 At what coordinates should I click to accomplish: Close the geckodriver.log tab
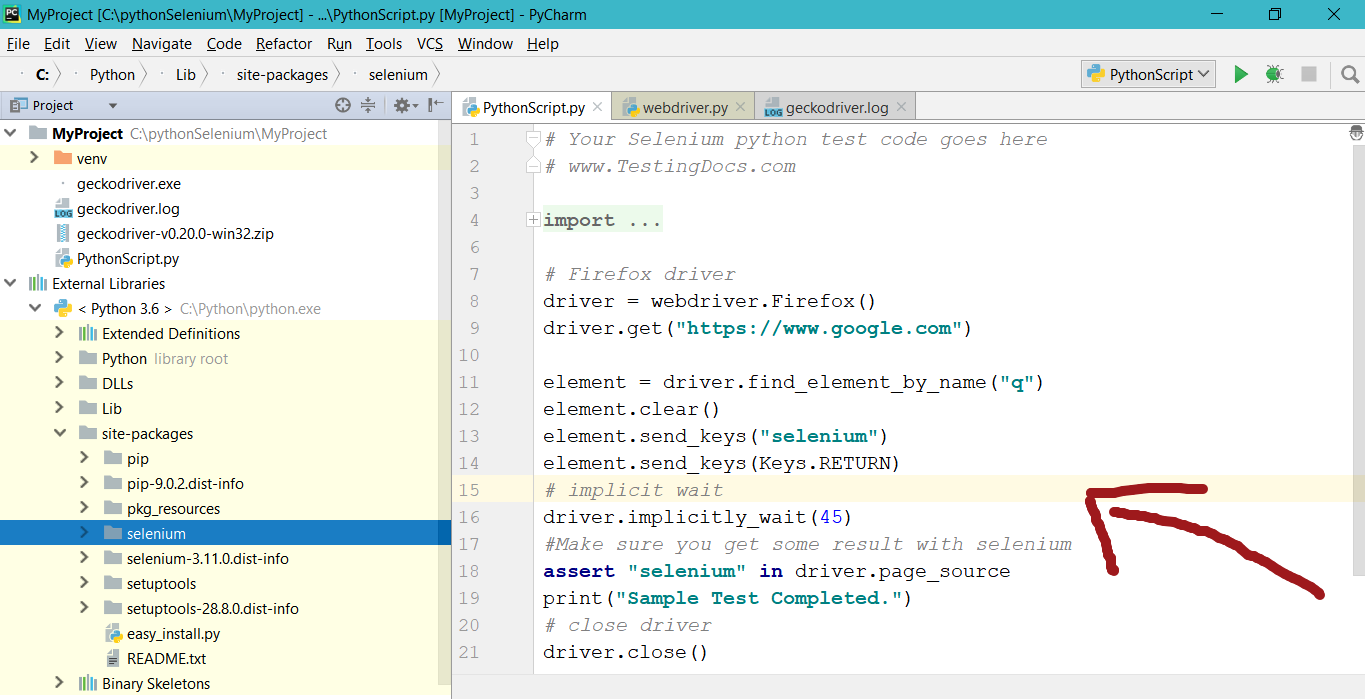901,107
